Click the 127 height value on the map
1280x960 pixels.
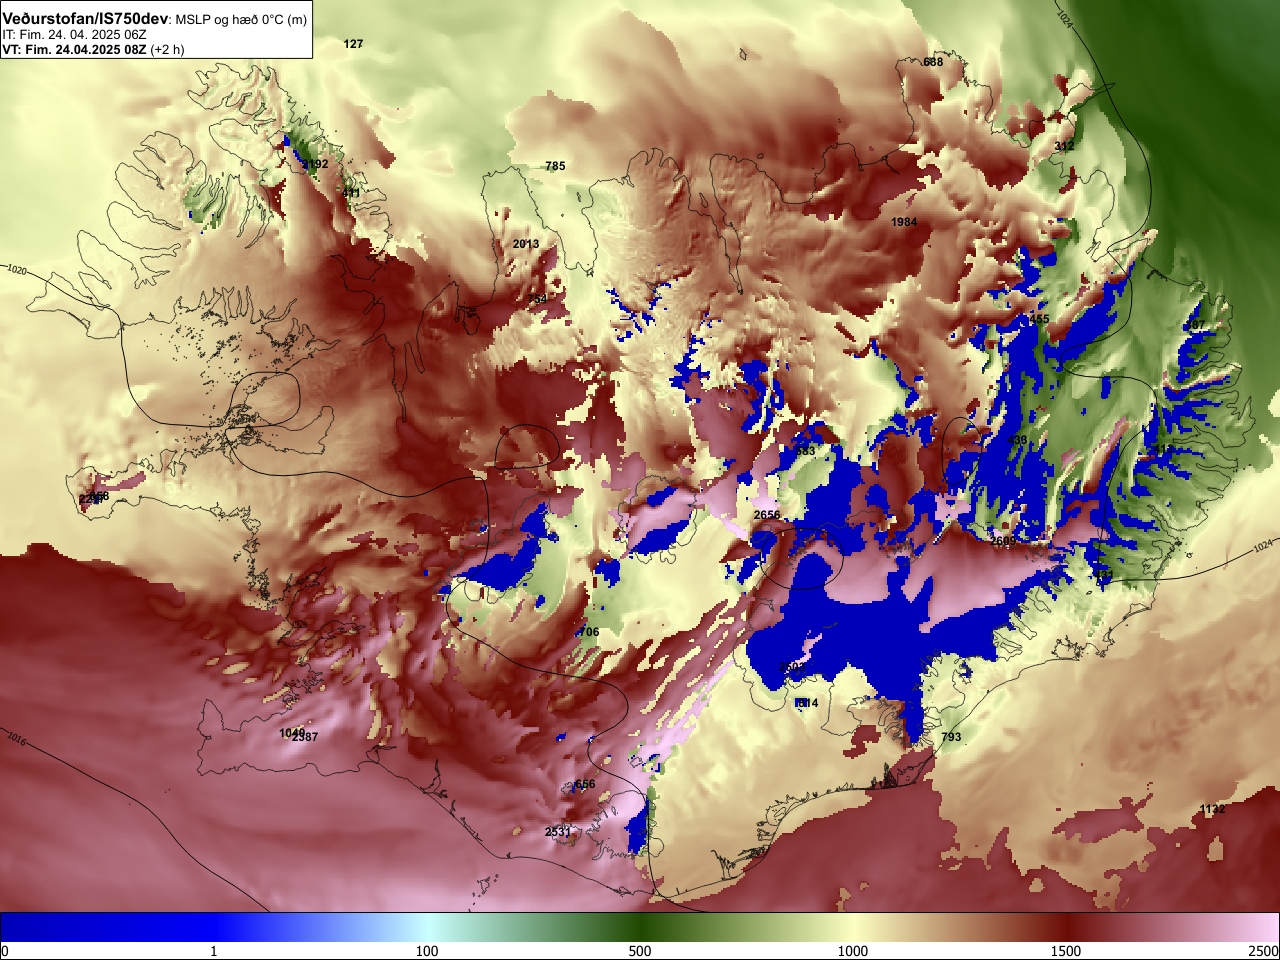coord(353,44)
